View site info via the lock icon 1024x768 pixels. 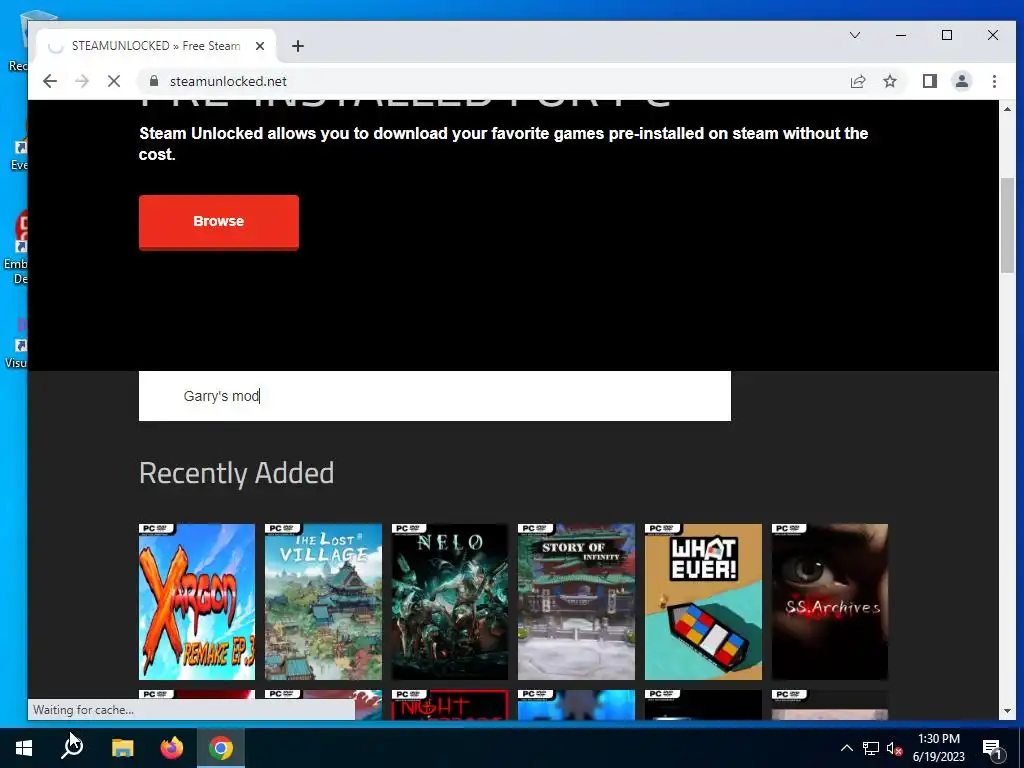[154, 81]
